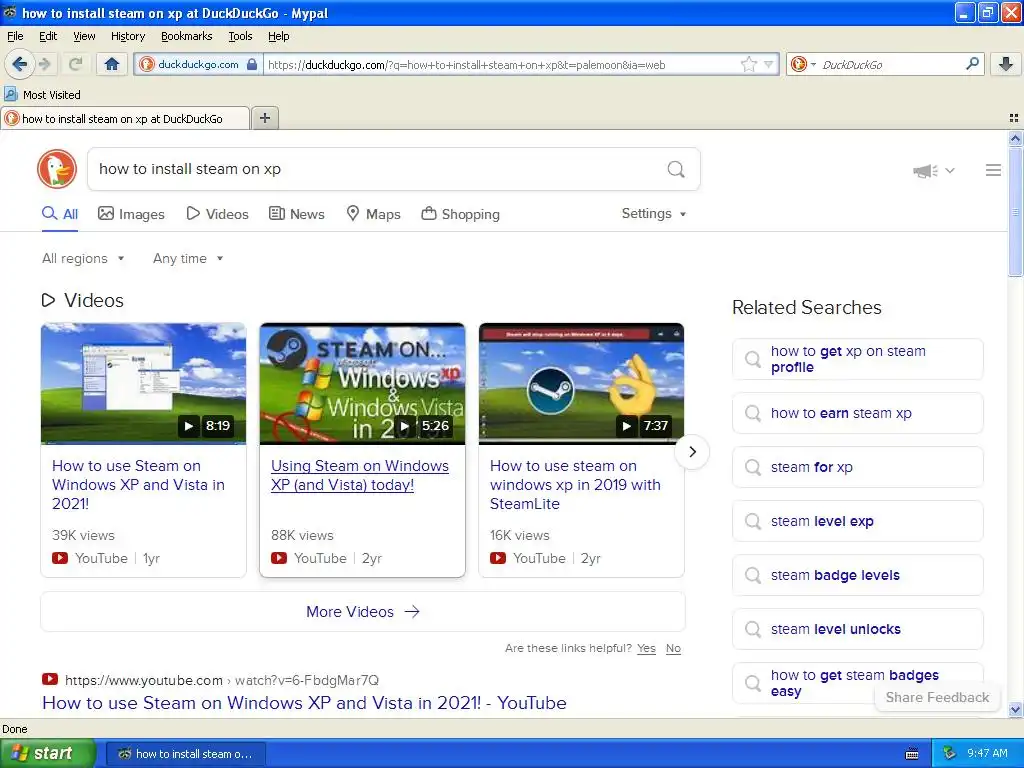Screen dimensions: 1024x768
Task: Open 'How to use Steam on Windows XP and Vista in 2021!' card title
Action: [x=138, y=485]
